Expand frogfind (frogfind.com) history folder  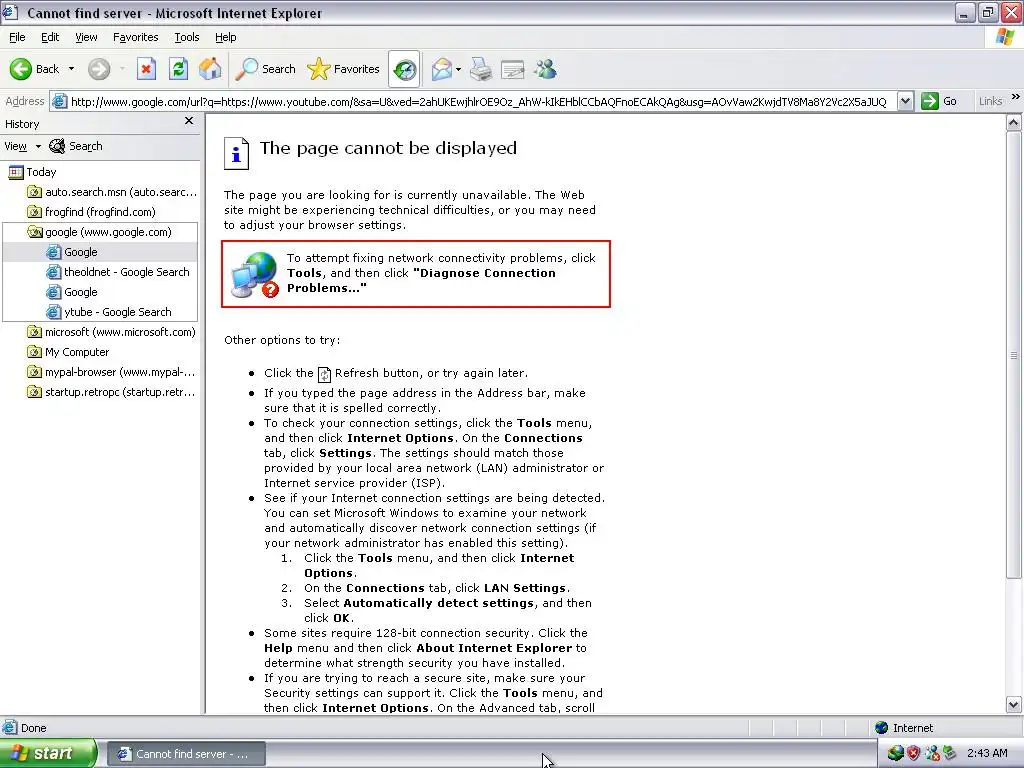[91, 212]
